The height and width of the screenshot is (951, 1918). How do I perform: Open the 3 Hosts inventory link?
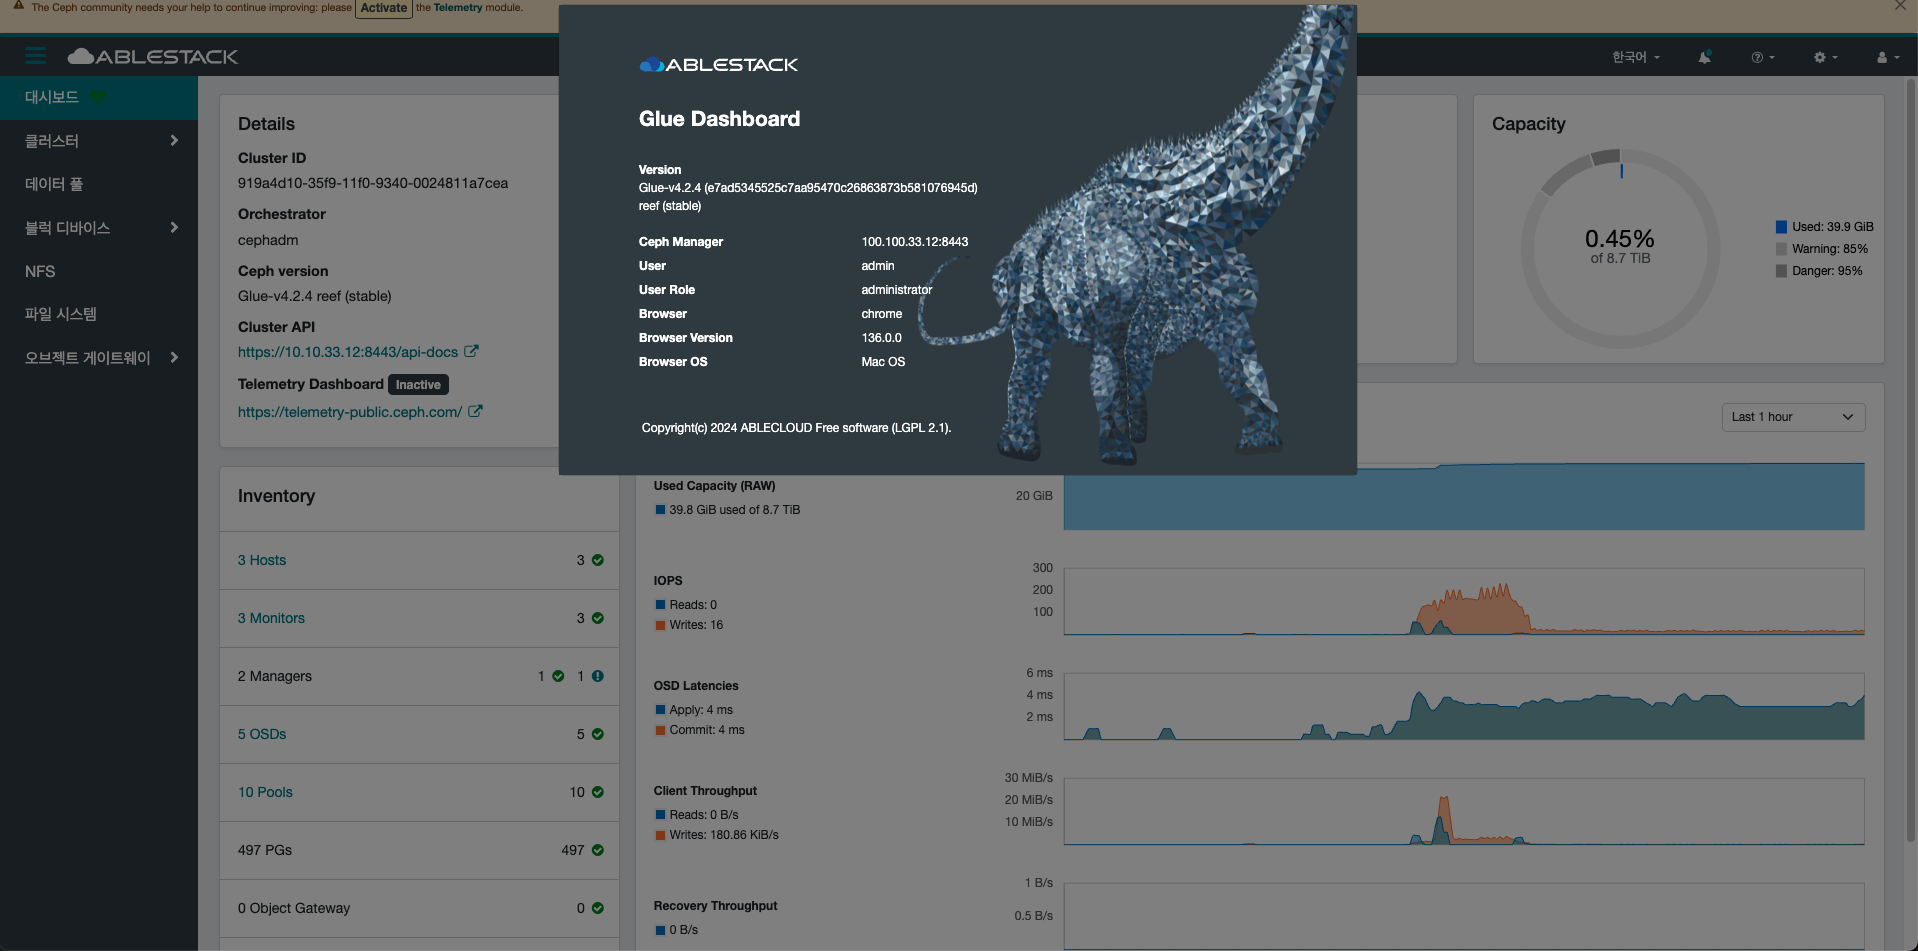click(x=262, y=560)
